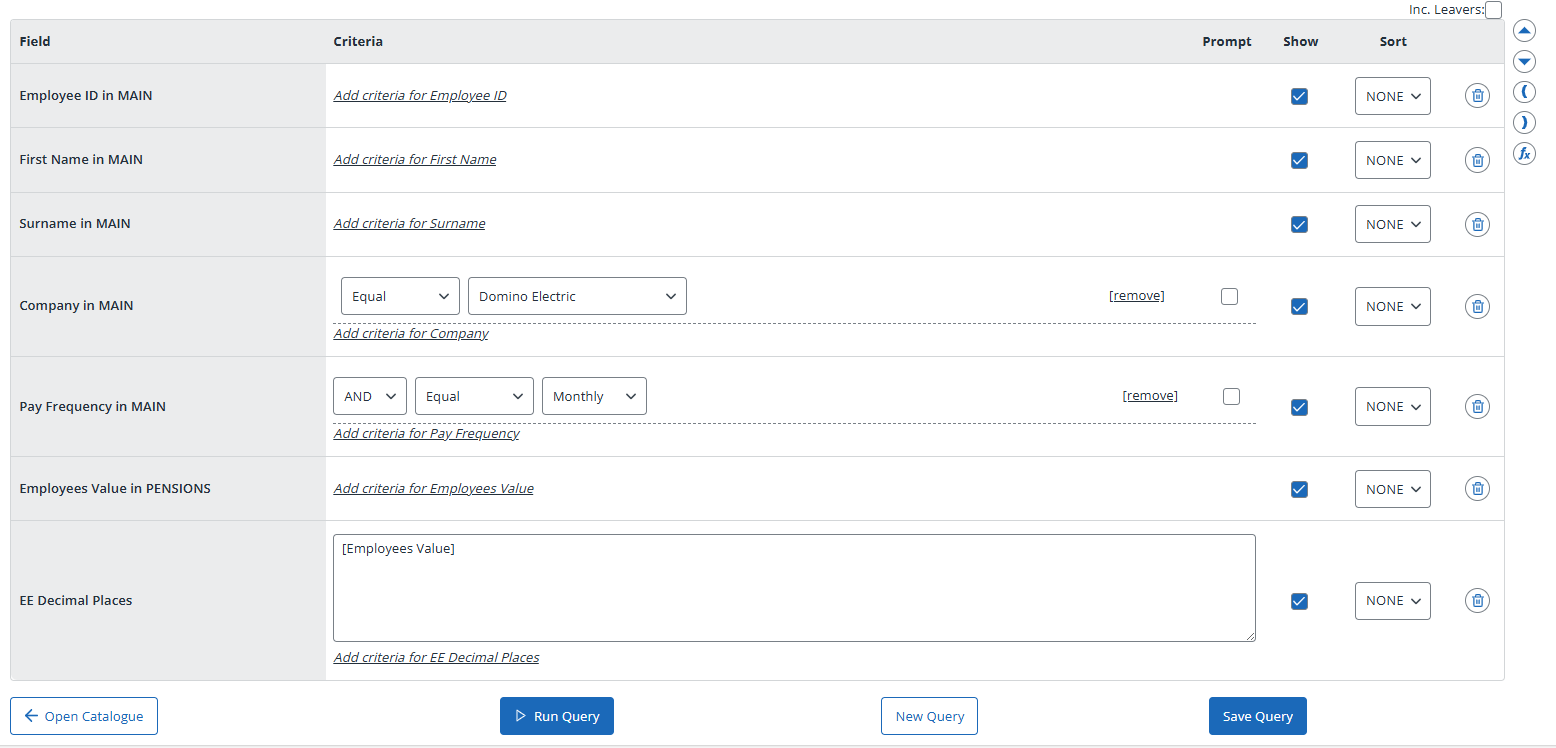The height and width of the screenshot is (748, 1556).
Task: Click the Field column header
Action: 35,42
